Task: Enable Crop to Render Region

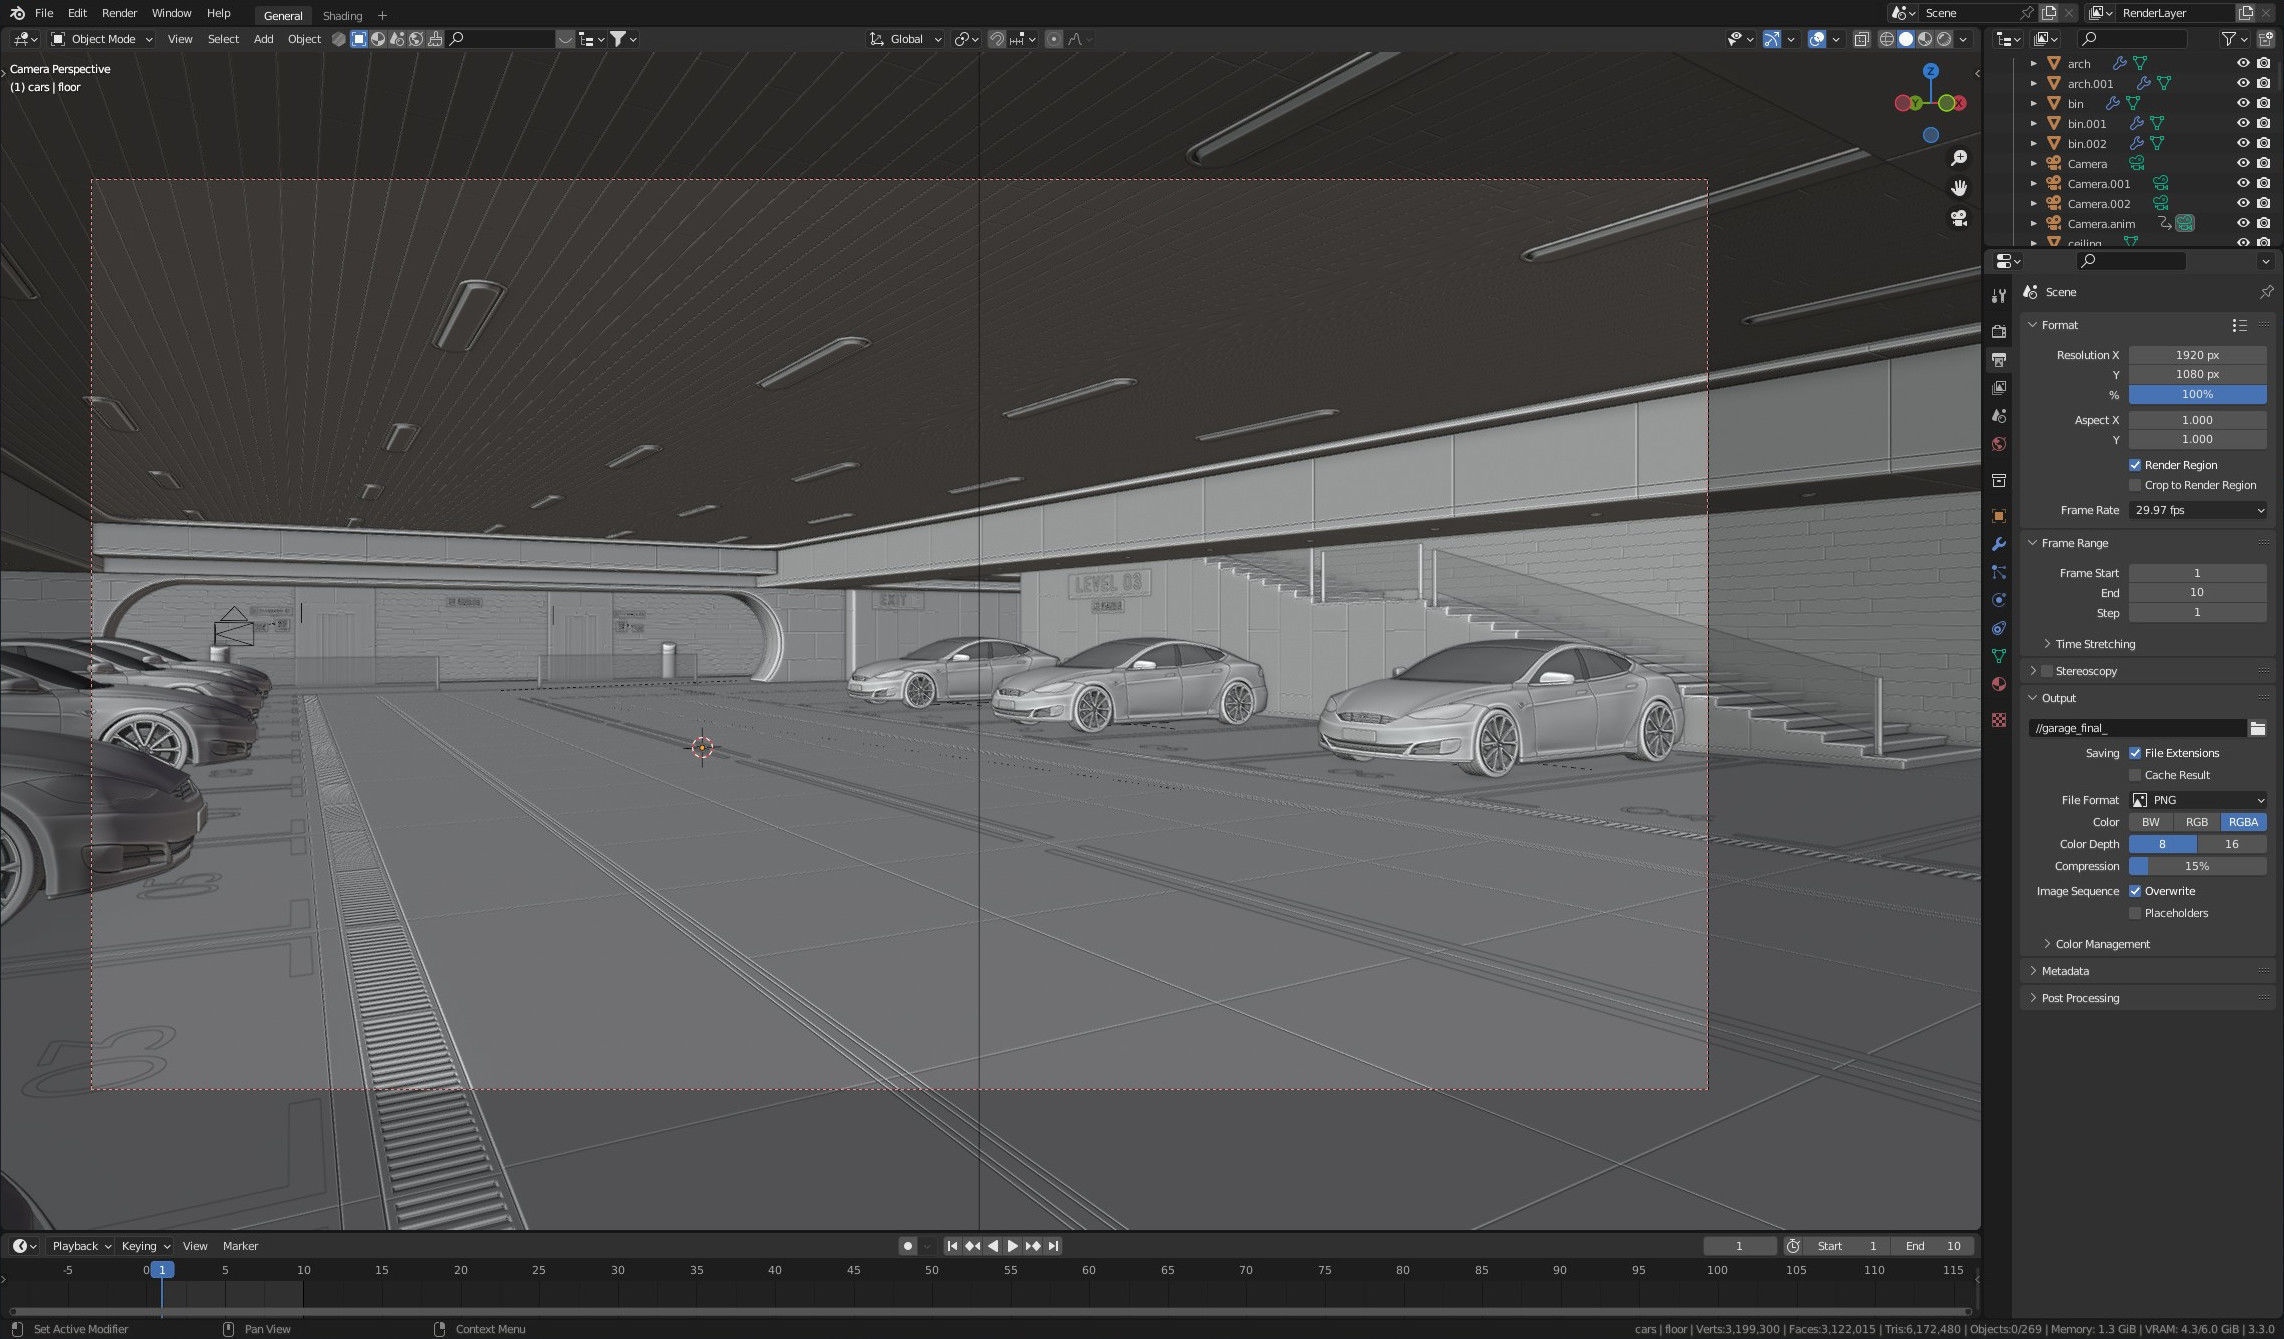Action: click(x=2135, y=485)
